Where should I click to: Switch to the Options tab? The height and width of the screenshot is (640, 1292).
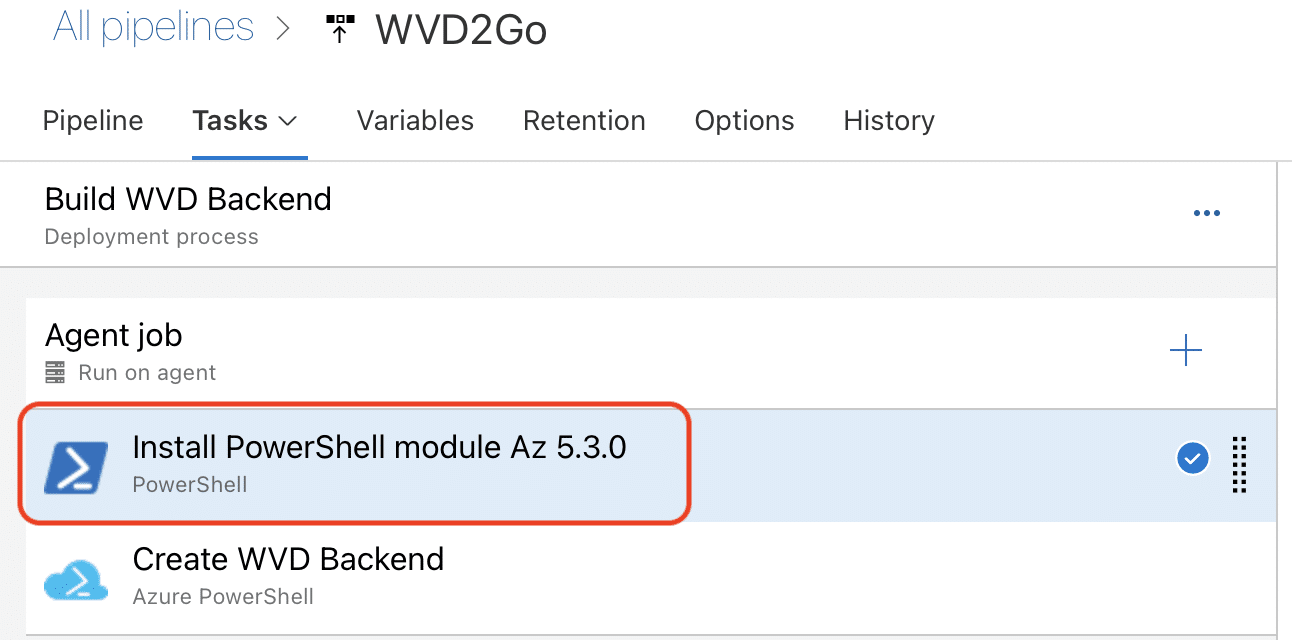point(744,120)
